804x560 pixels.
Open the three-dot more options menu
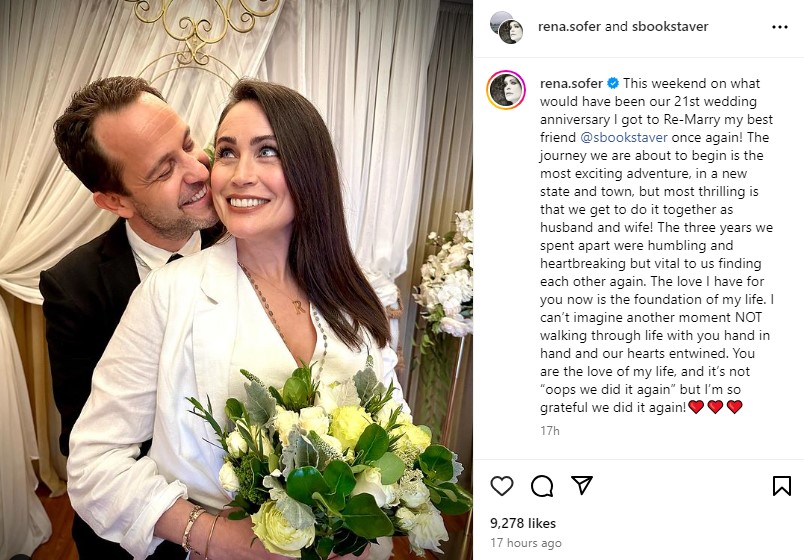pos(779,27)
